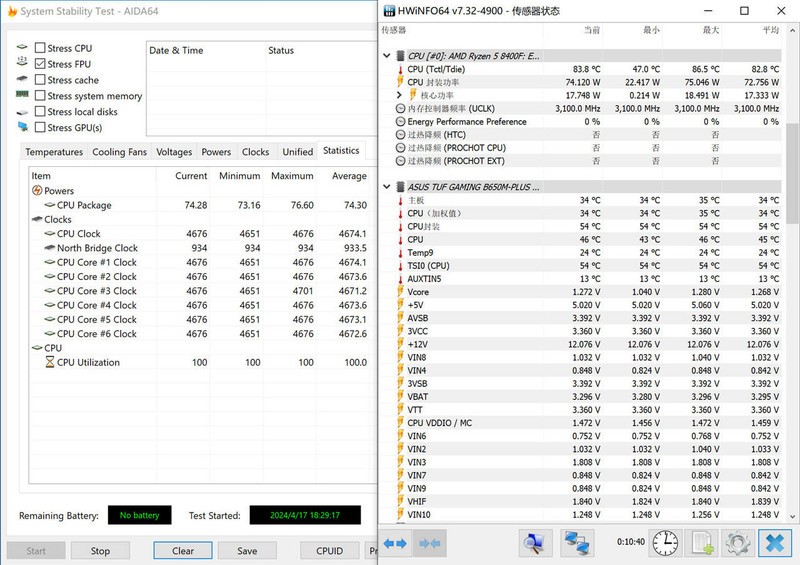Switch to the Cooling Fans tab
This screenshot has width=800, height=565.
(119, 152)
